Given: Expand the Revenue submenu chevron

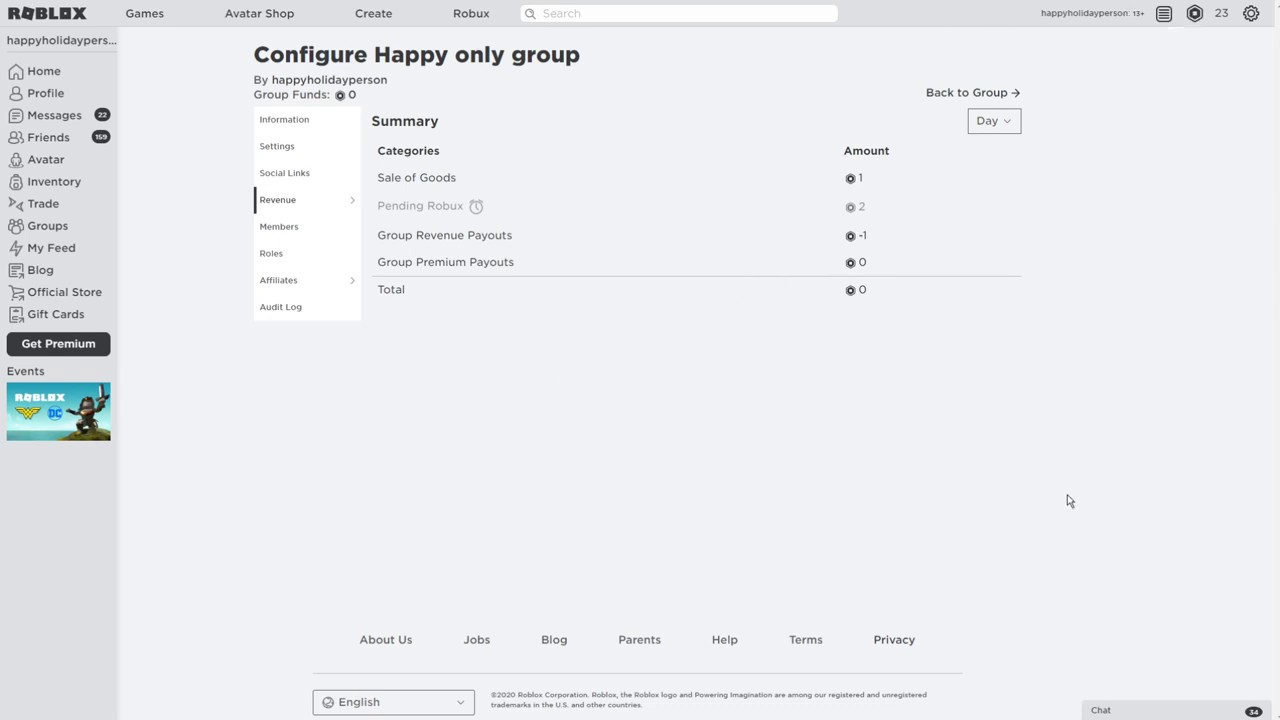Looking at the screenshot, I should coord(352,200).
